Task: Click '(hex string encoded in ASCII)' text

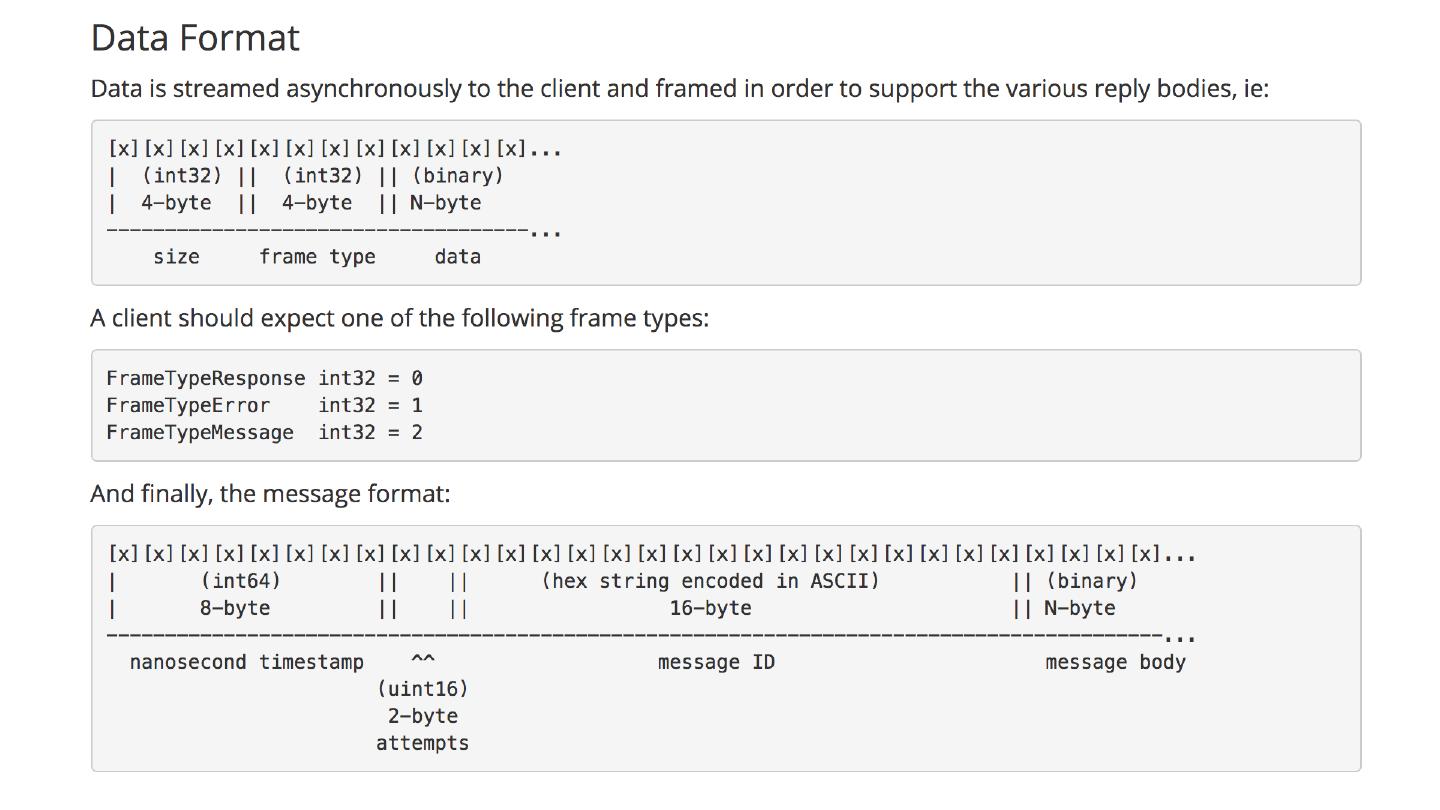Action: click(x=710, y=581)
